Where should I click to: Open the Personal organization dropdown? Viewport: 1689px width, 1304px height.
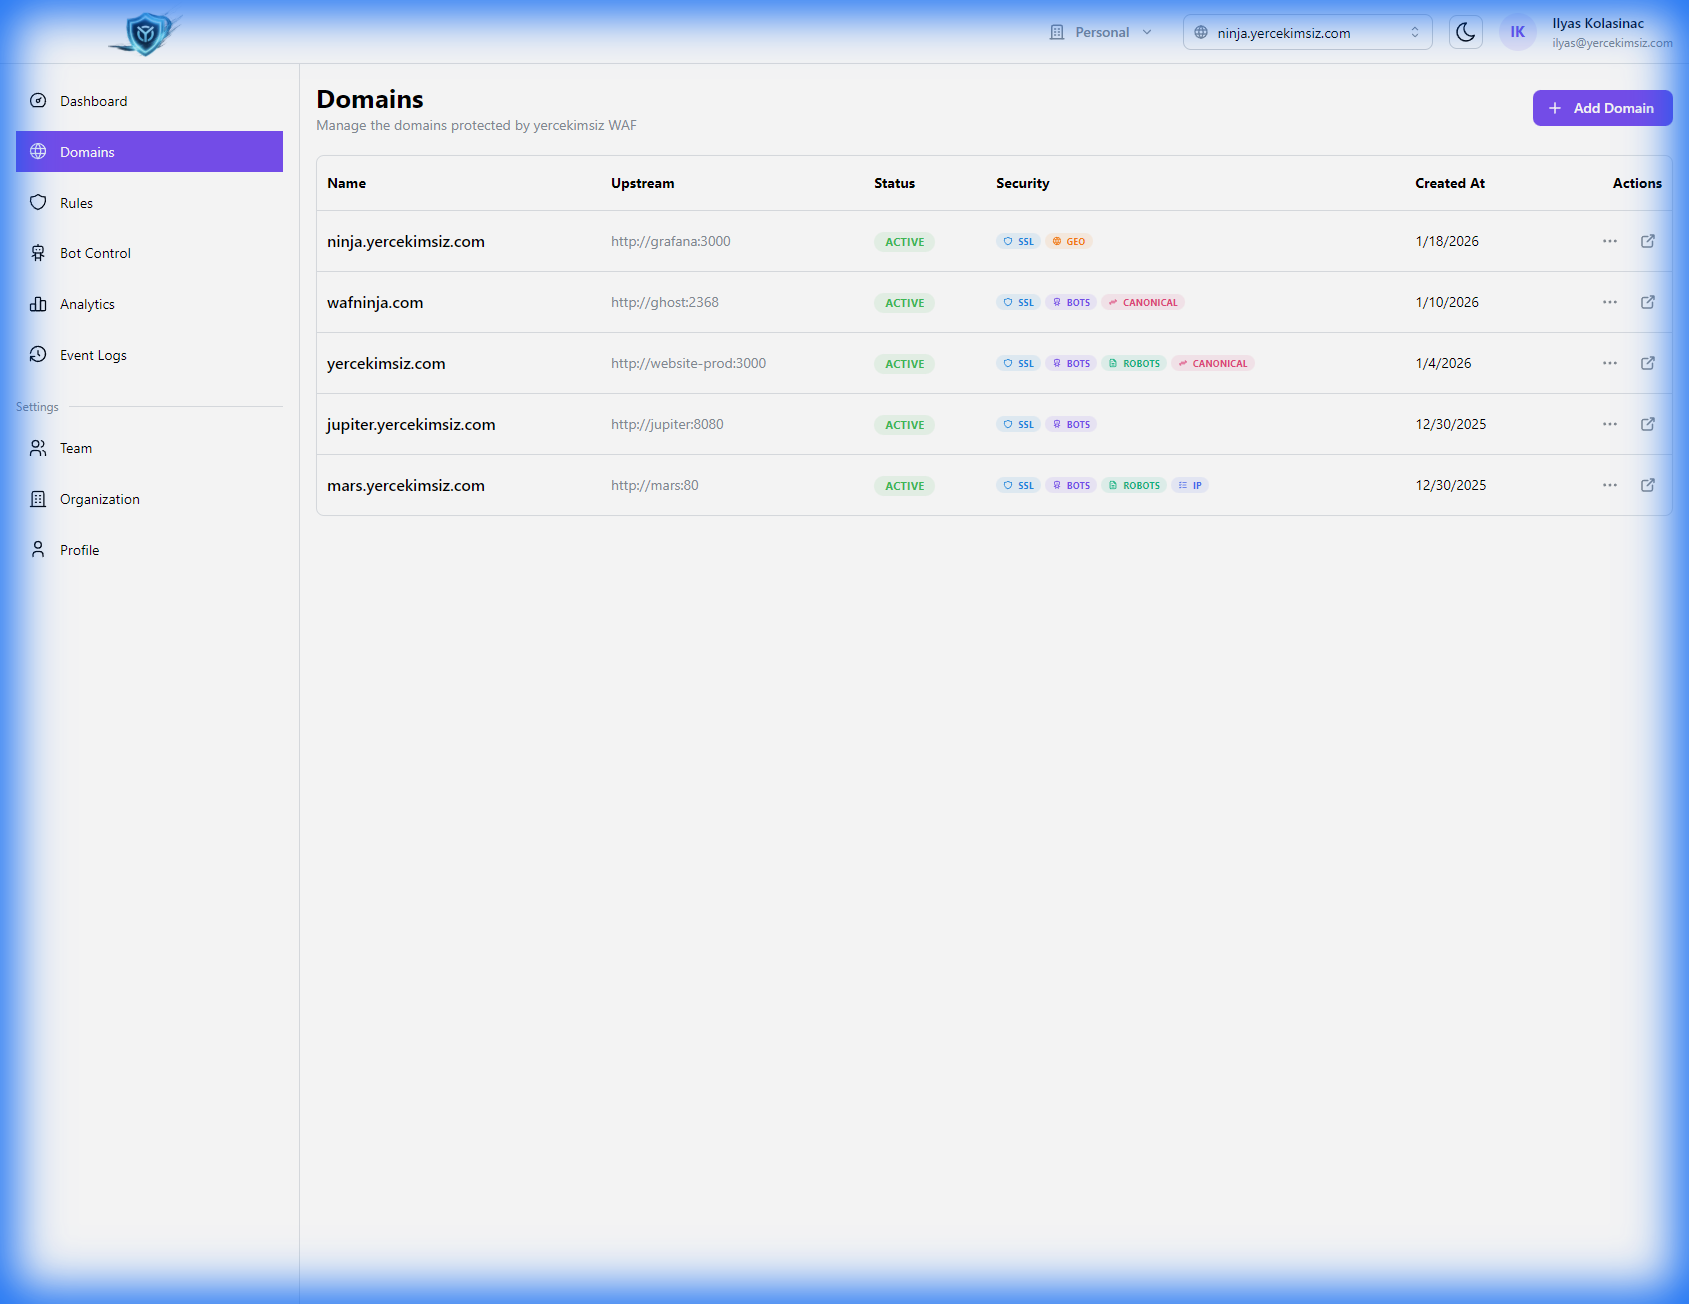1101,32
